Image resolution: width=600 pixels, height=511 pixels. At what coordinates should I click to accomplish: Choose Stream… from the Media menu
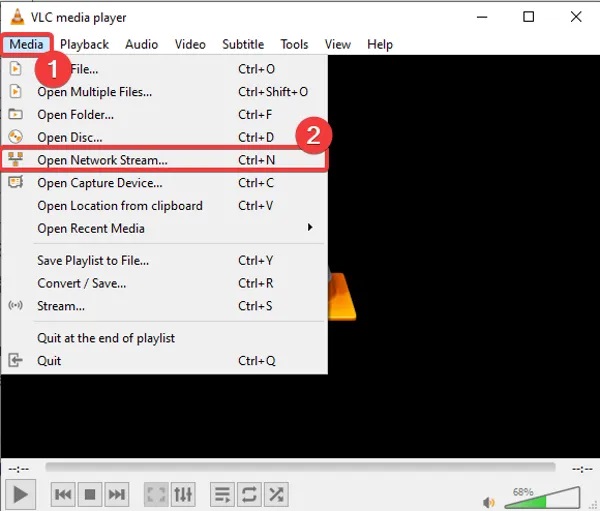tap(165, 306)
